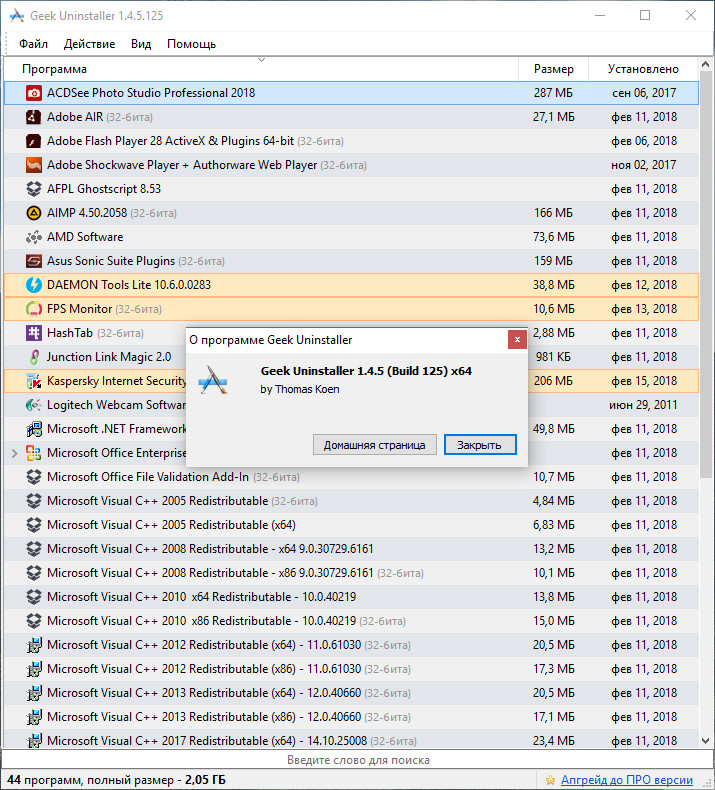
Task: Click the Visual C++ 2005 Redistributable (x64) icon
Action: 34,525
